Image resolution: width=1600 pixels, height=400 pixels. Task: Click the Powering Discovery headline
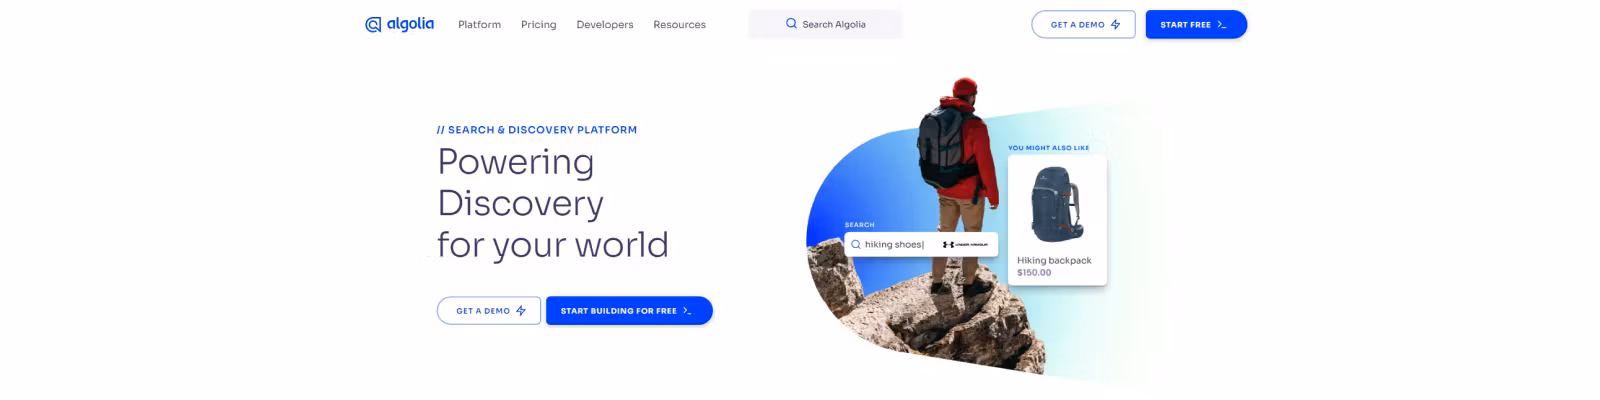[553, 203]
